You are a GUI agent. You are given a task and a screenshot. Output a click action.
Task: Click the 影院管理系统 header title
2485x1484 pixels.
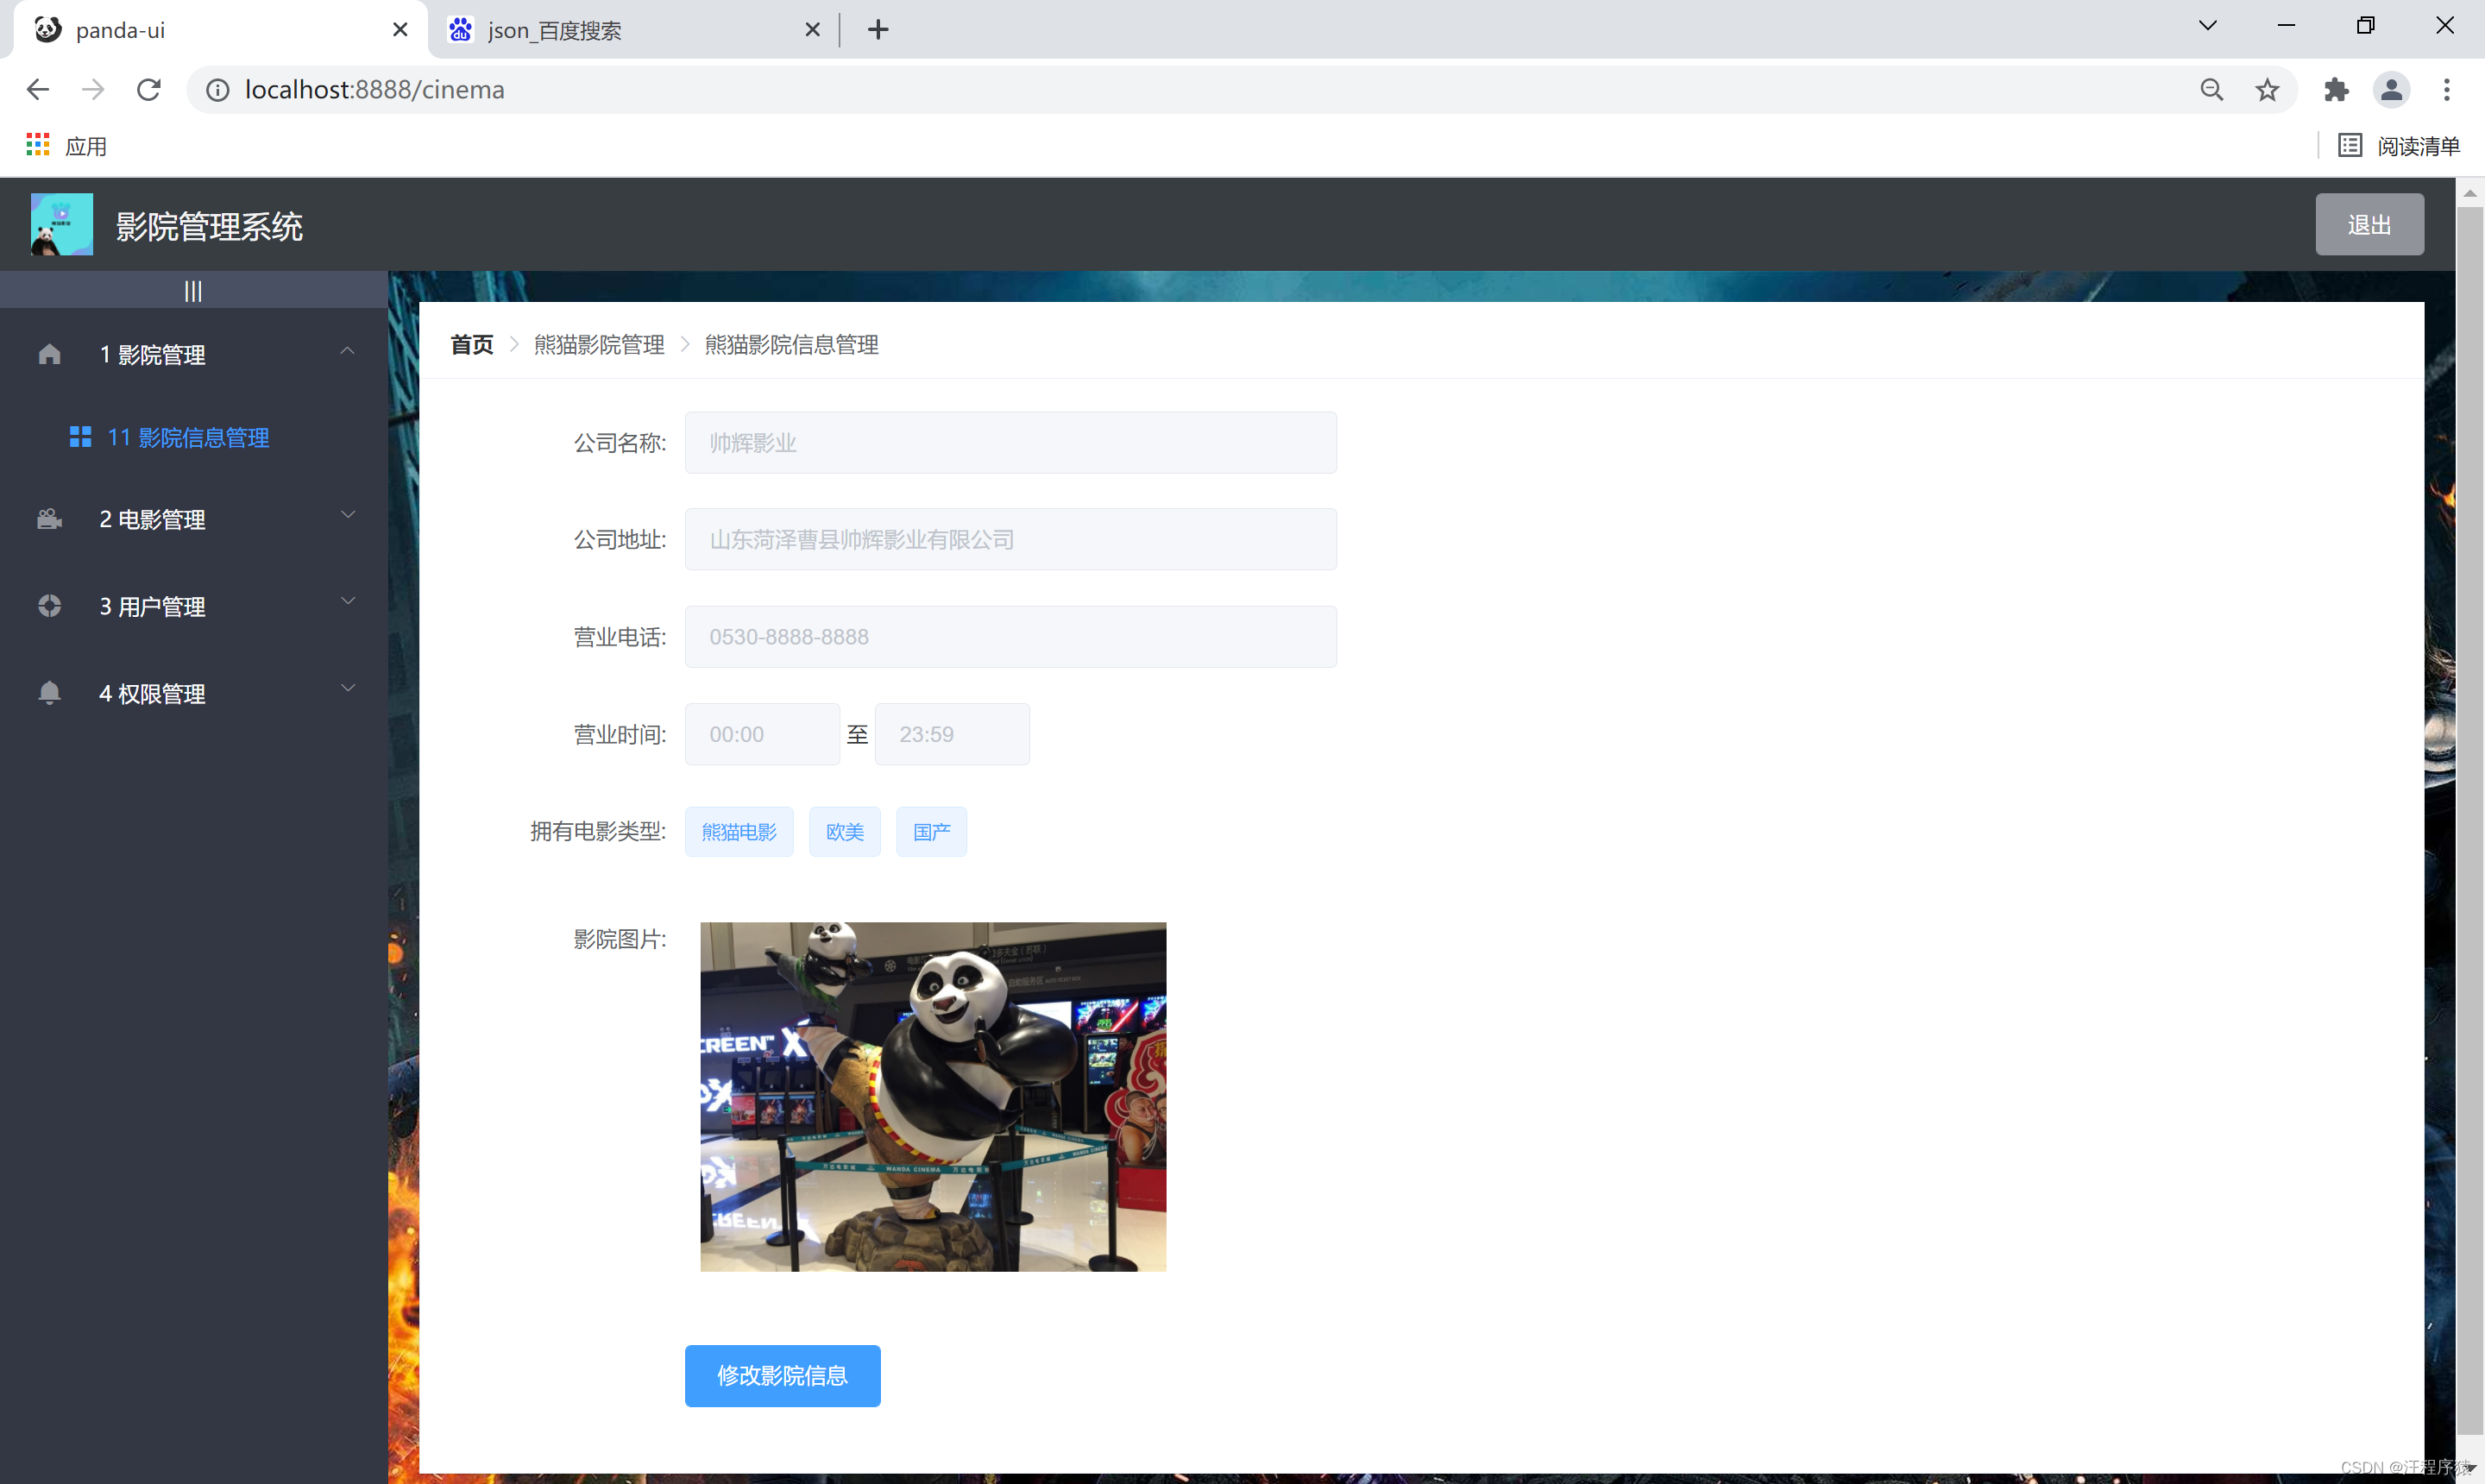[209, 226]
